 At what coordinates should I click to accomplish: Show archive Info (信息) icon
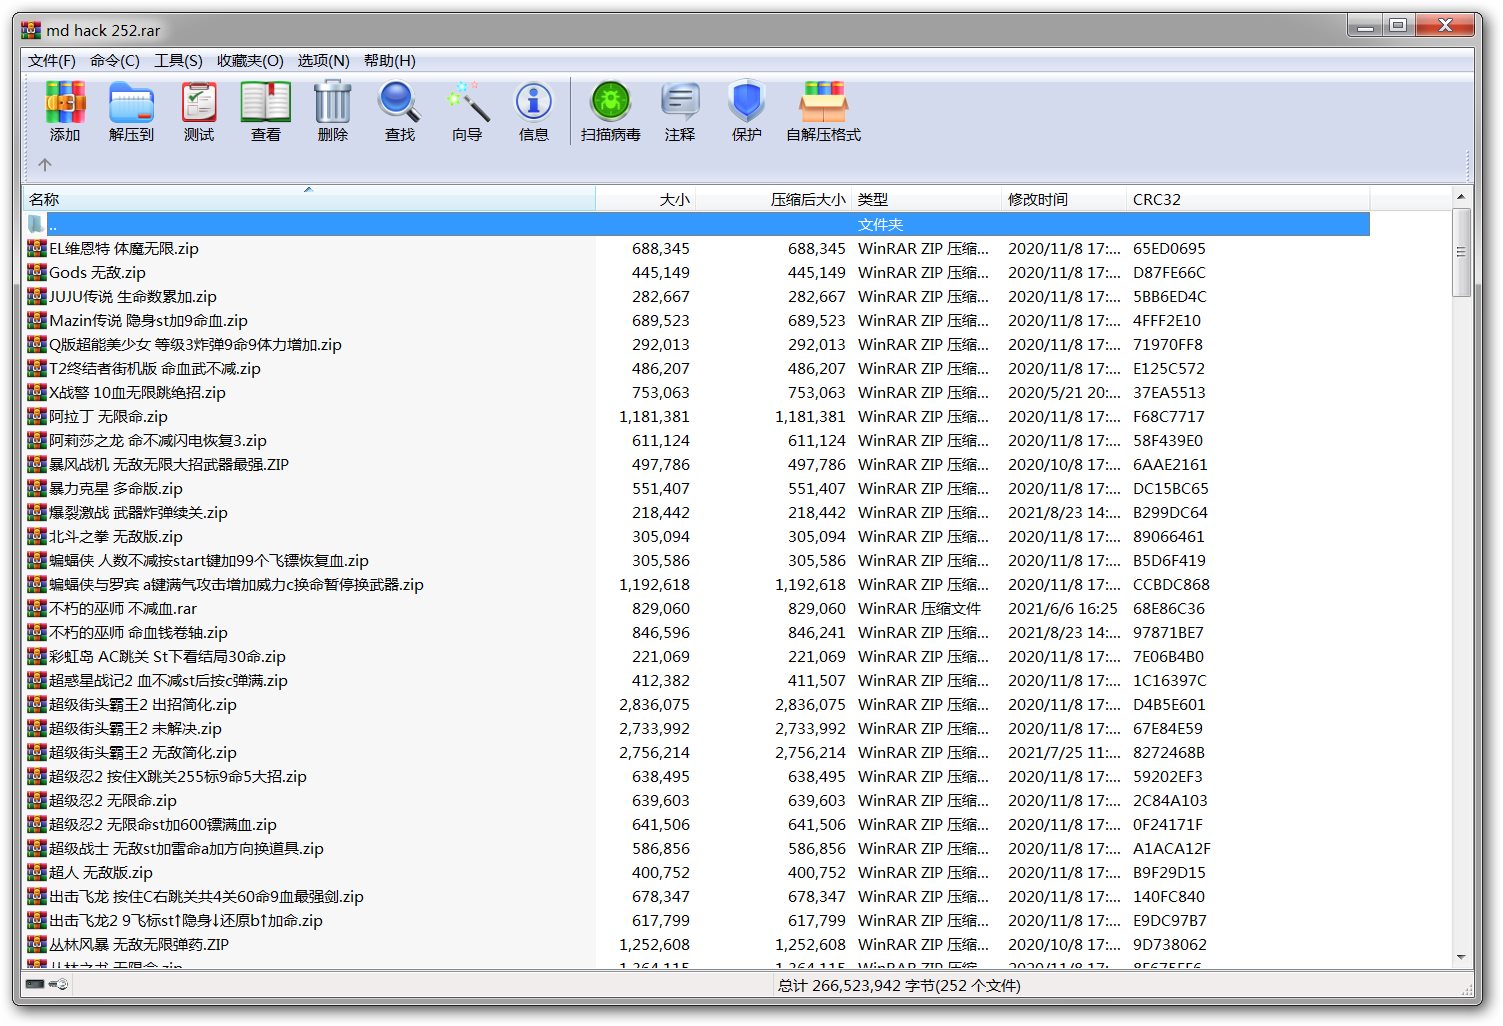[x=533, y=111]
